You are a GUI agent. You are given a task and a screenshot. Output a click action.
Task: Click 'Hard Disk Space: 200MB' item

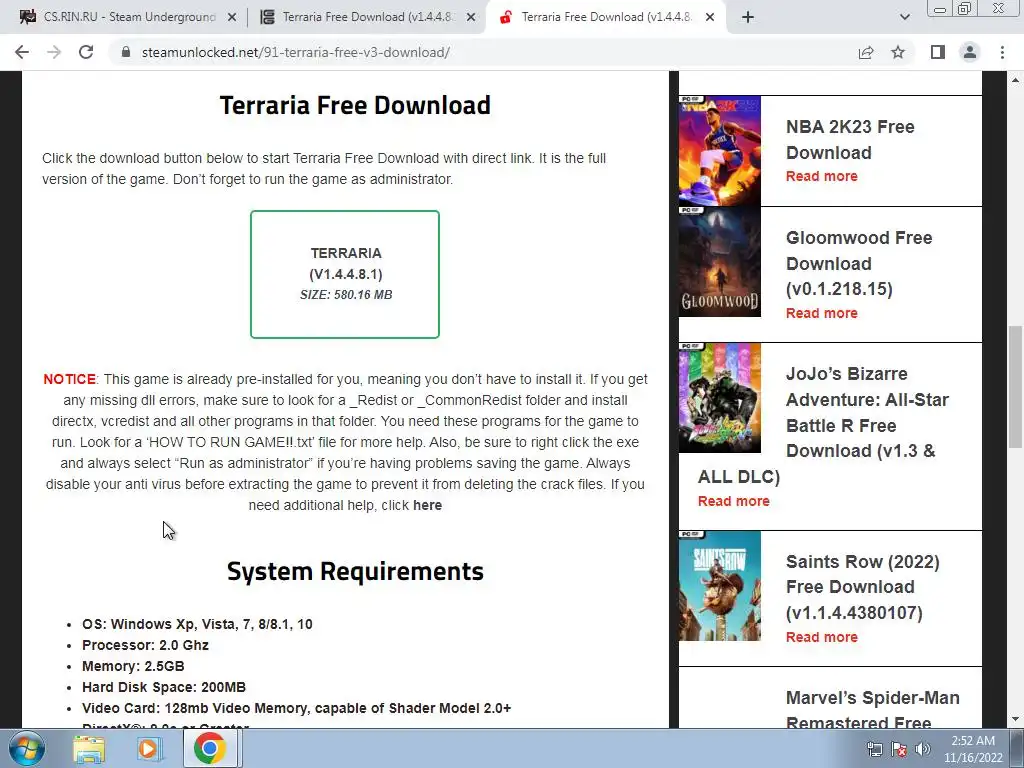tap(164, 687)
